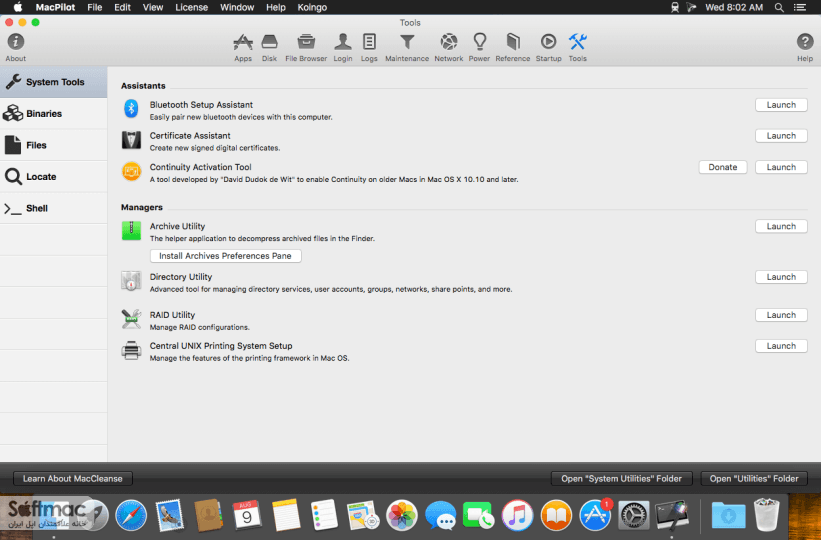This screenshot has width=821, height=540.
Task: Open Safari from the Dock
Action: coord(131,515)
